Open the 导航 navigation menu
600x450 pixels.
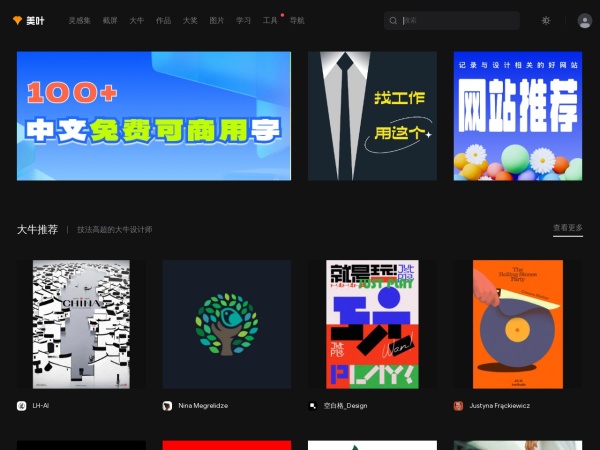click(297, 20)
